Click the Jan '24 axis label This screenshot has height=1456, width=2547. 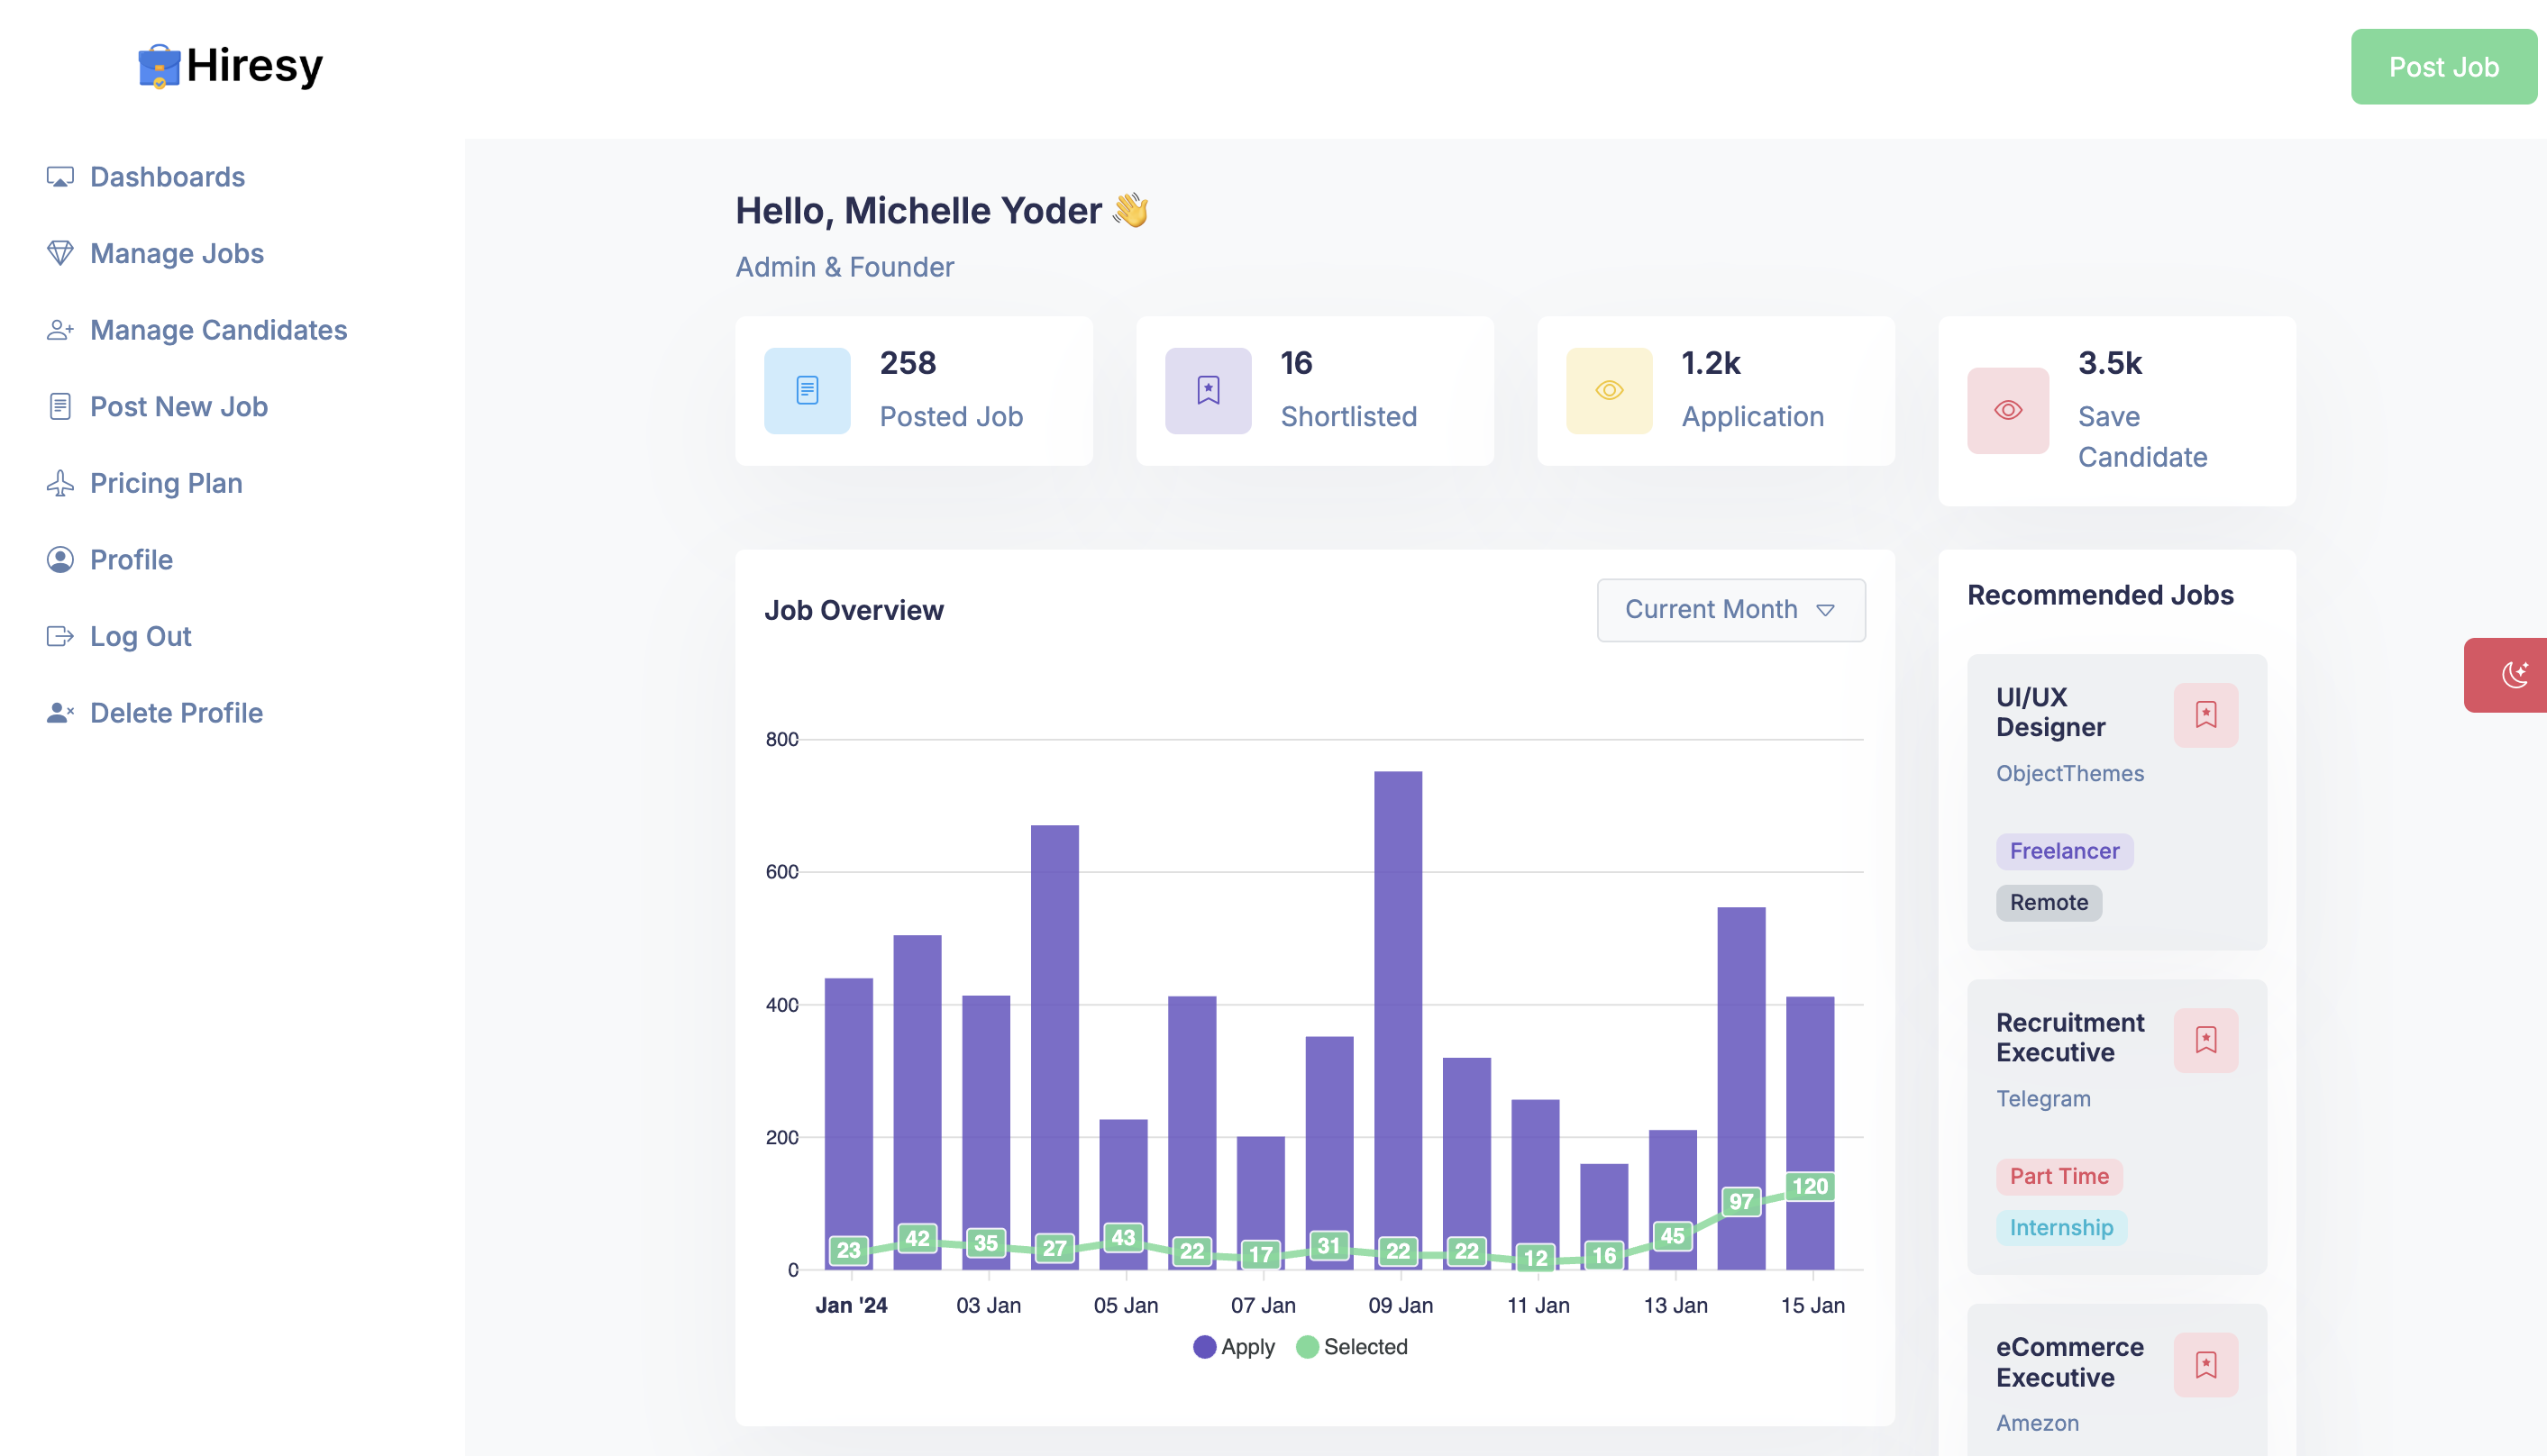[x=851, y=1305]
